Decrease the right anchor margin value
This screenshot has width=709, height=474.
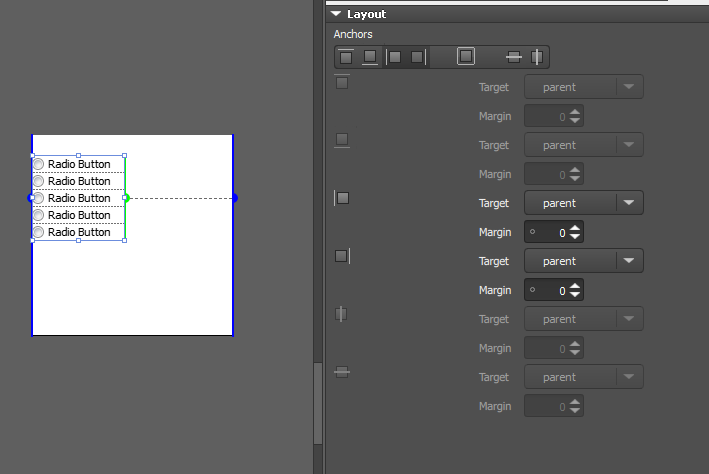pyautogui.click(x=575, y=295)
